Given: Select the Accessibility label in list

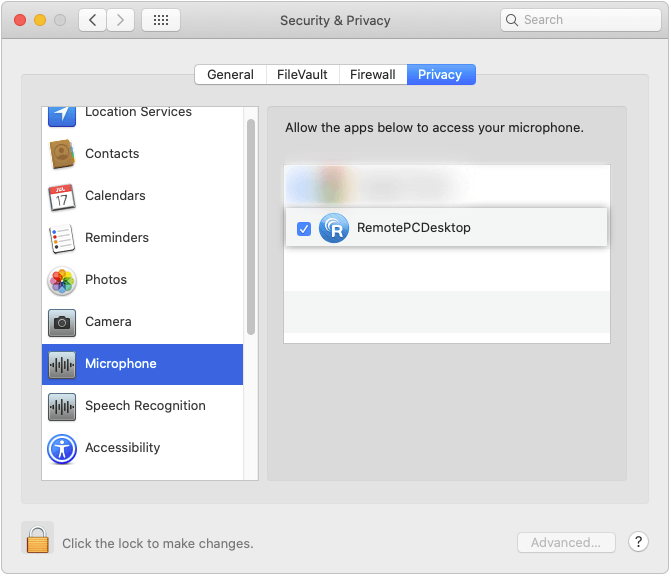Looking at the screenshot, I should tap(122, 448).
